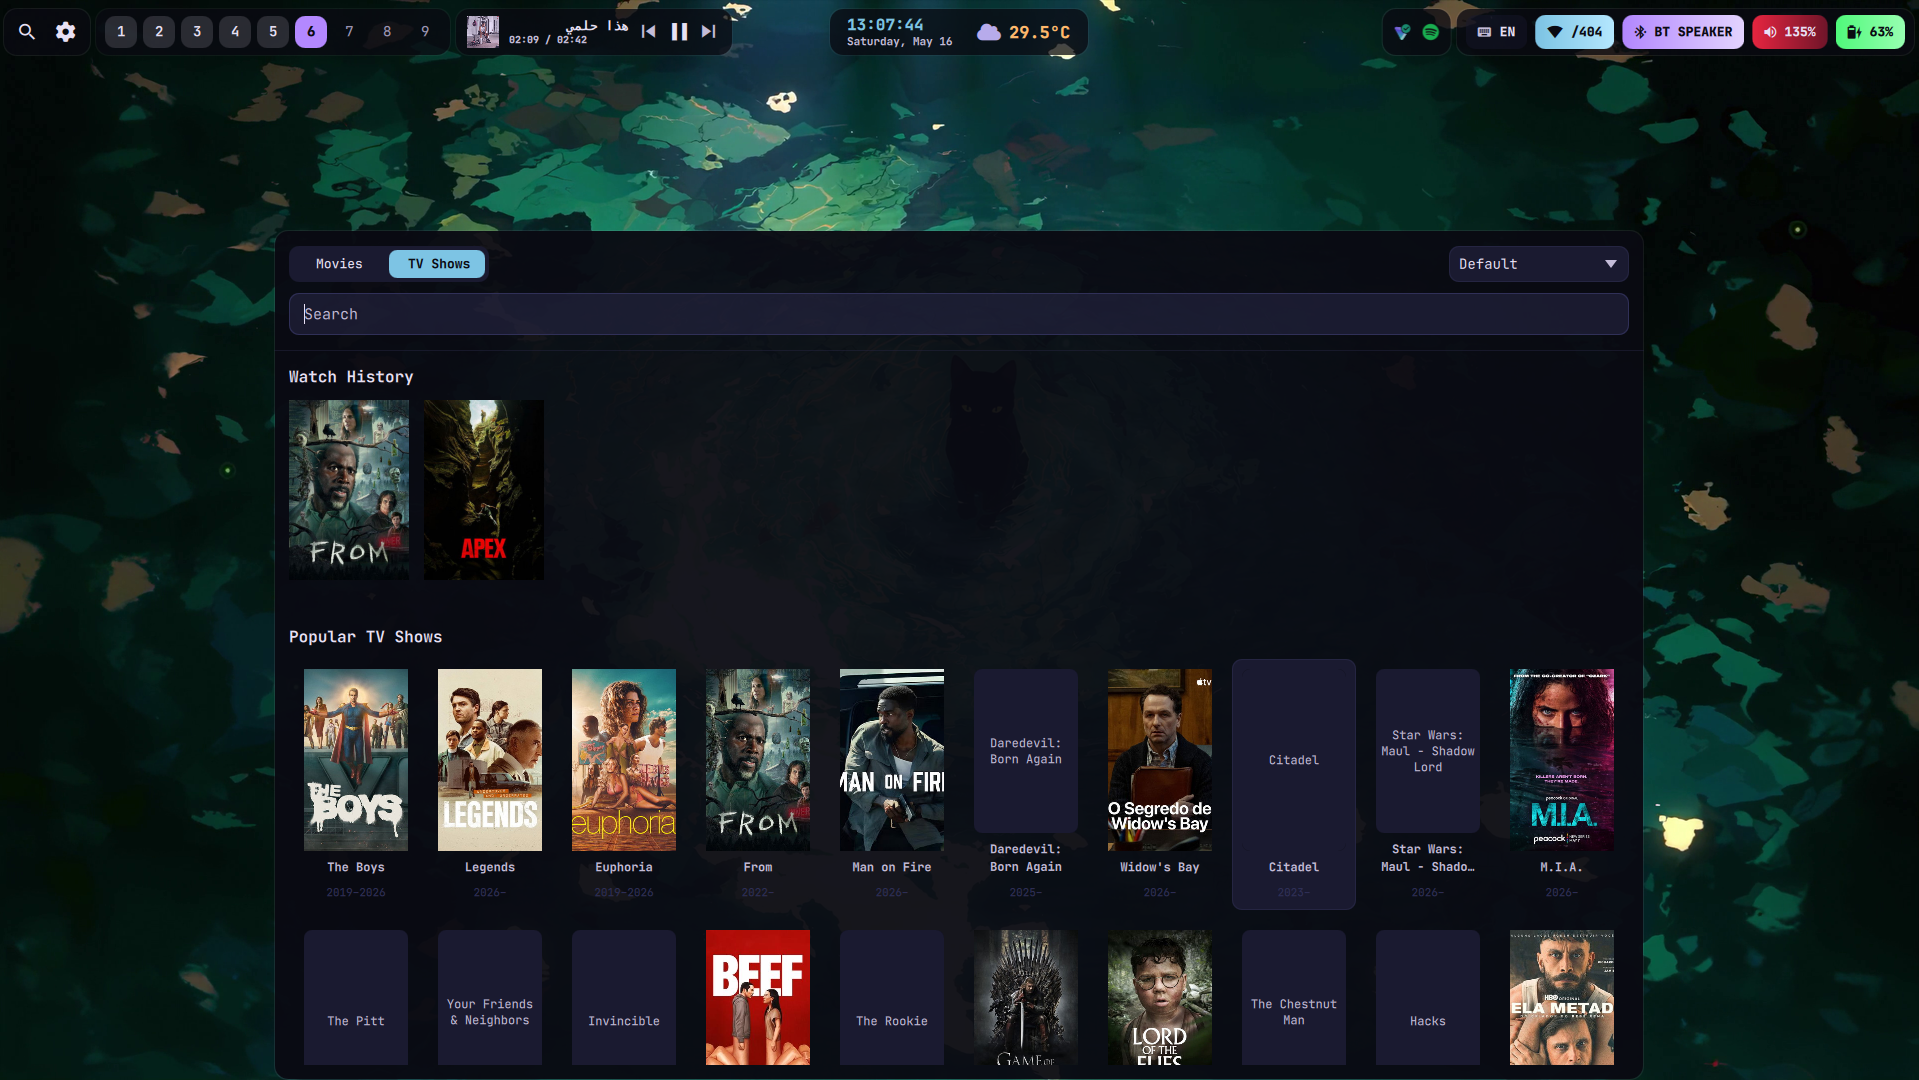Viewport: 1919px width, 1080px height.
Task: Open the Euphoria show poster
Action: 624,760
